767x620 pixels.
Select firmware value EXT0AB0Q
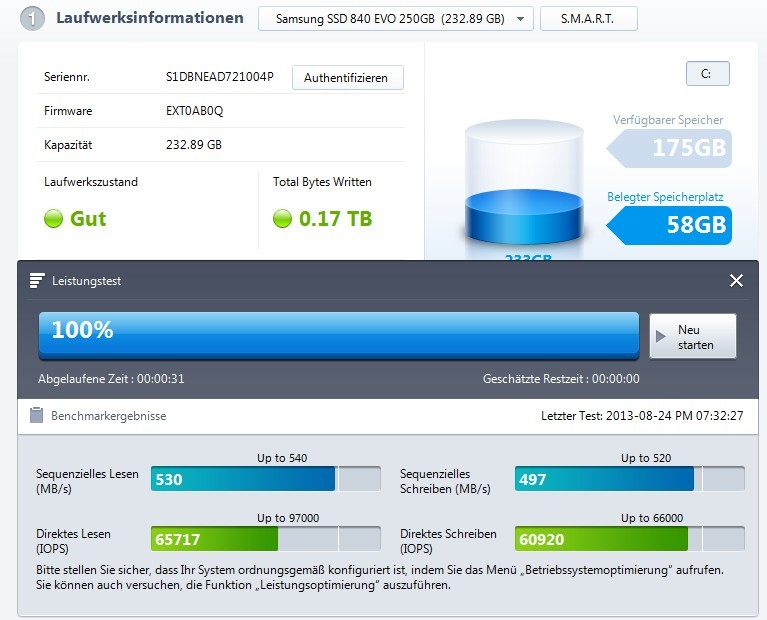point(195,111)
